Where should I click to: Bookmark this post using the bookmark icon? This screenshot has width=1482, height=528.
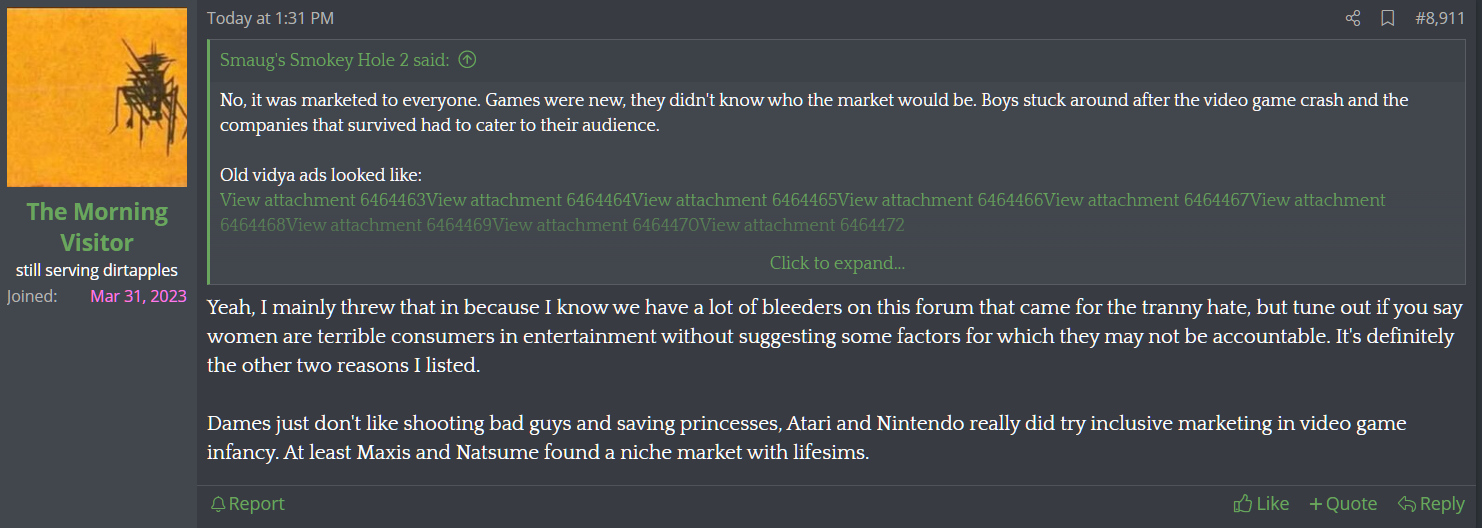point(1388,19)
